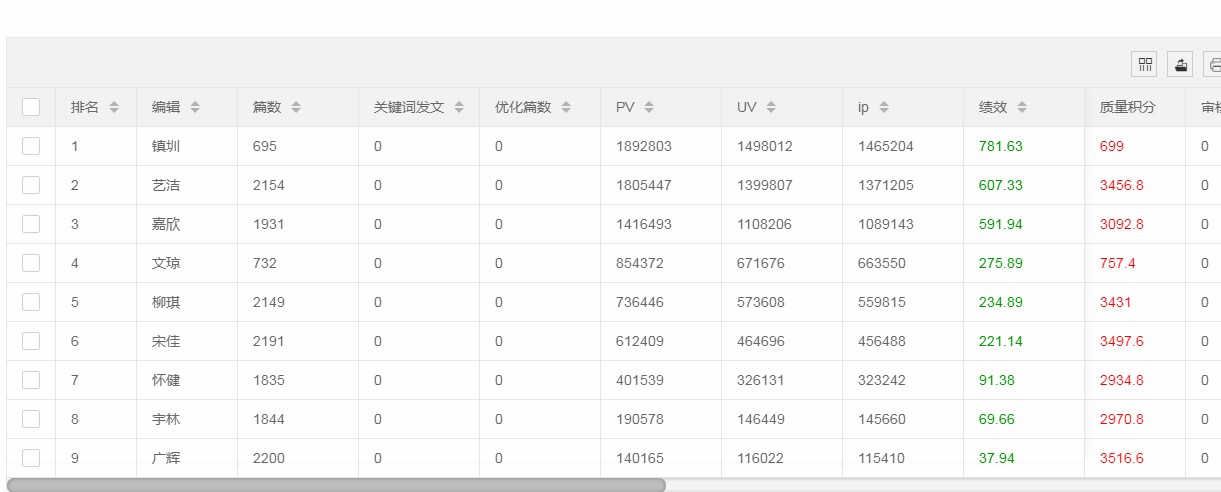Tick the checkbox in 嘉欣's row
Viewport: 1221px width, 492px height.
click(x=31, y=224)
